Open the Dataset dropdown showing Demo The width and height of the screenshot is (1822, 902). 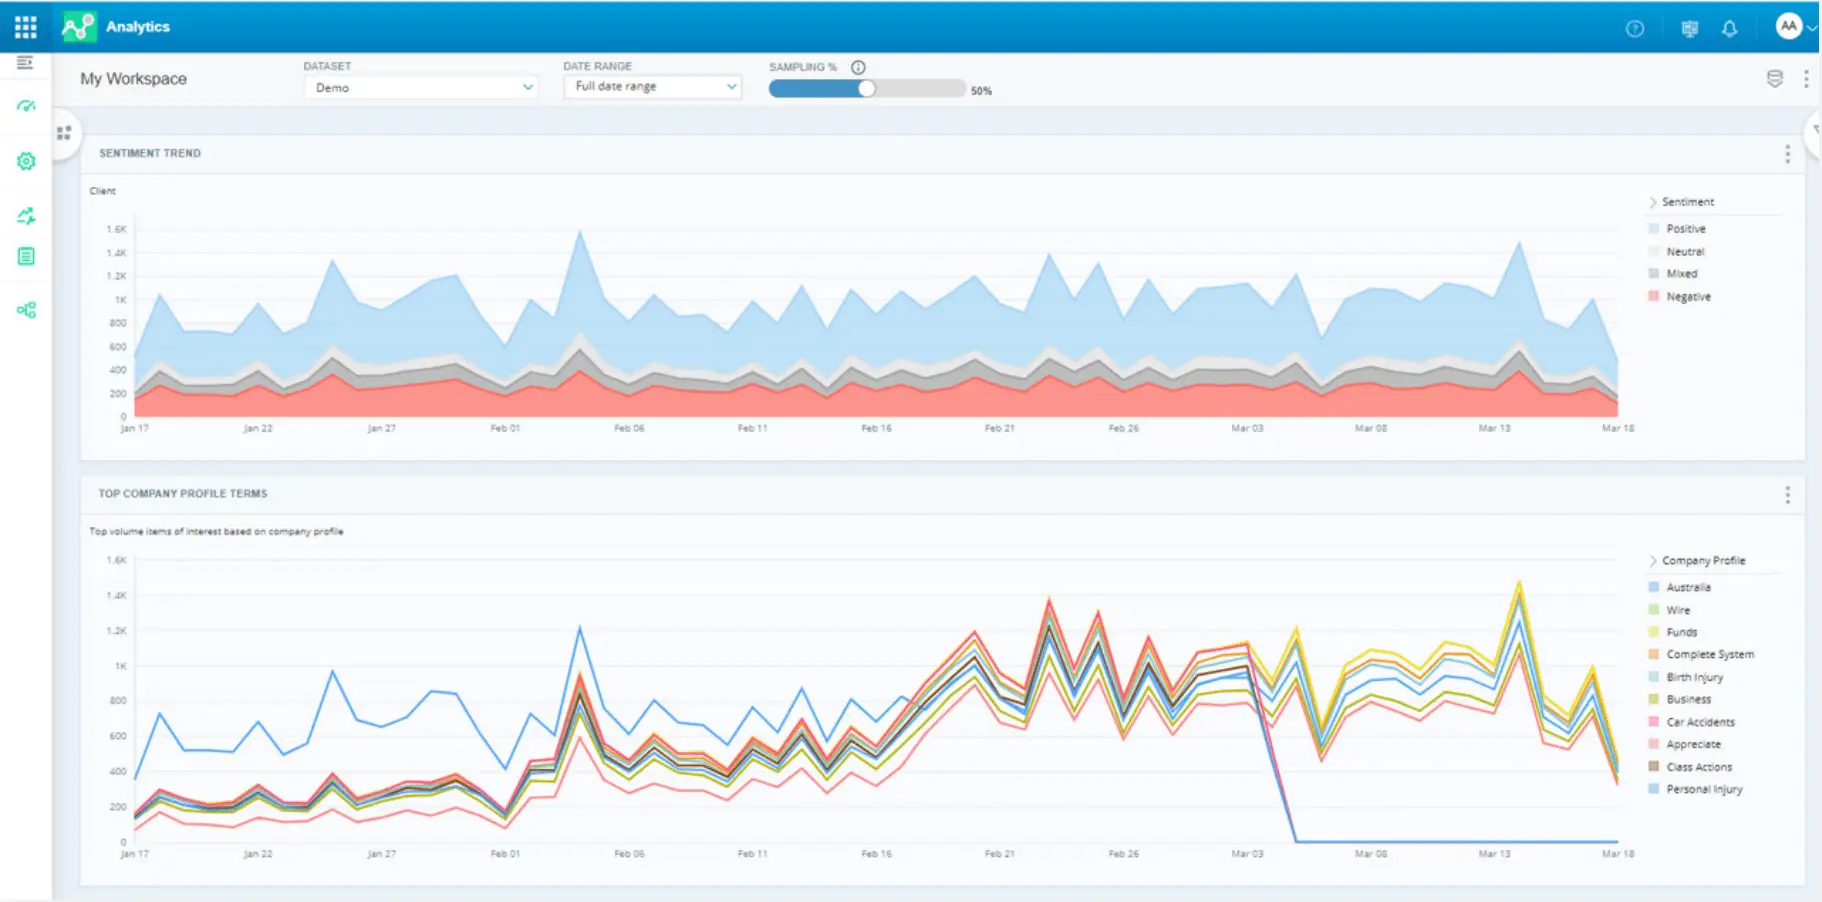tap(420, 87)
